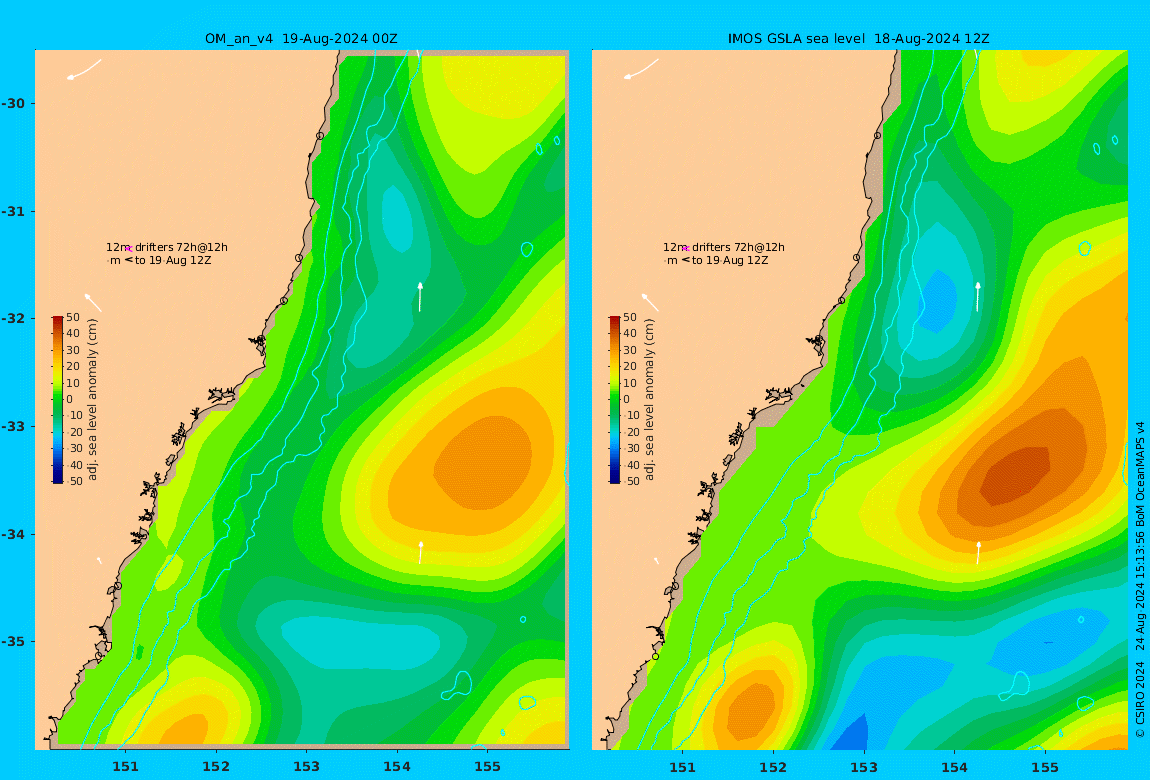Click the yellow coastal circle marker near -35.1, right map
1150x780 pixels.
pos(656,656)
